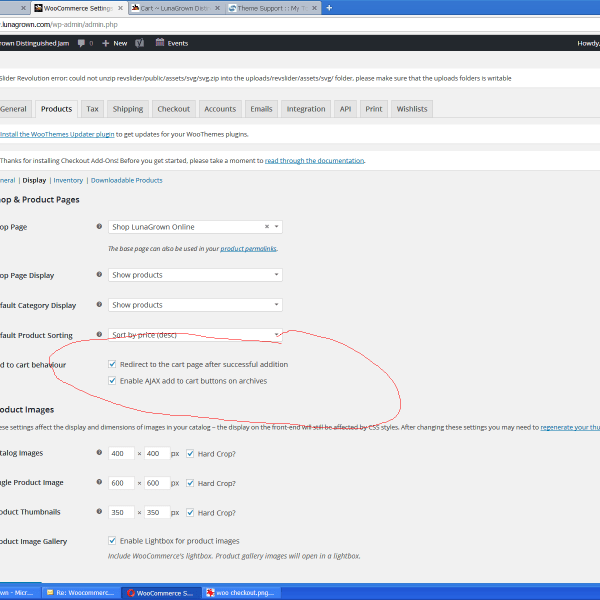The image size is (600, 600).
Task: Open the Shop Page dropdown
Action: click(x=195, y=227)
